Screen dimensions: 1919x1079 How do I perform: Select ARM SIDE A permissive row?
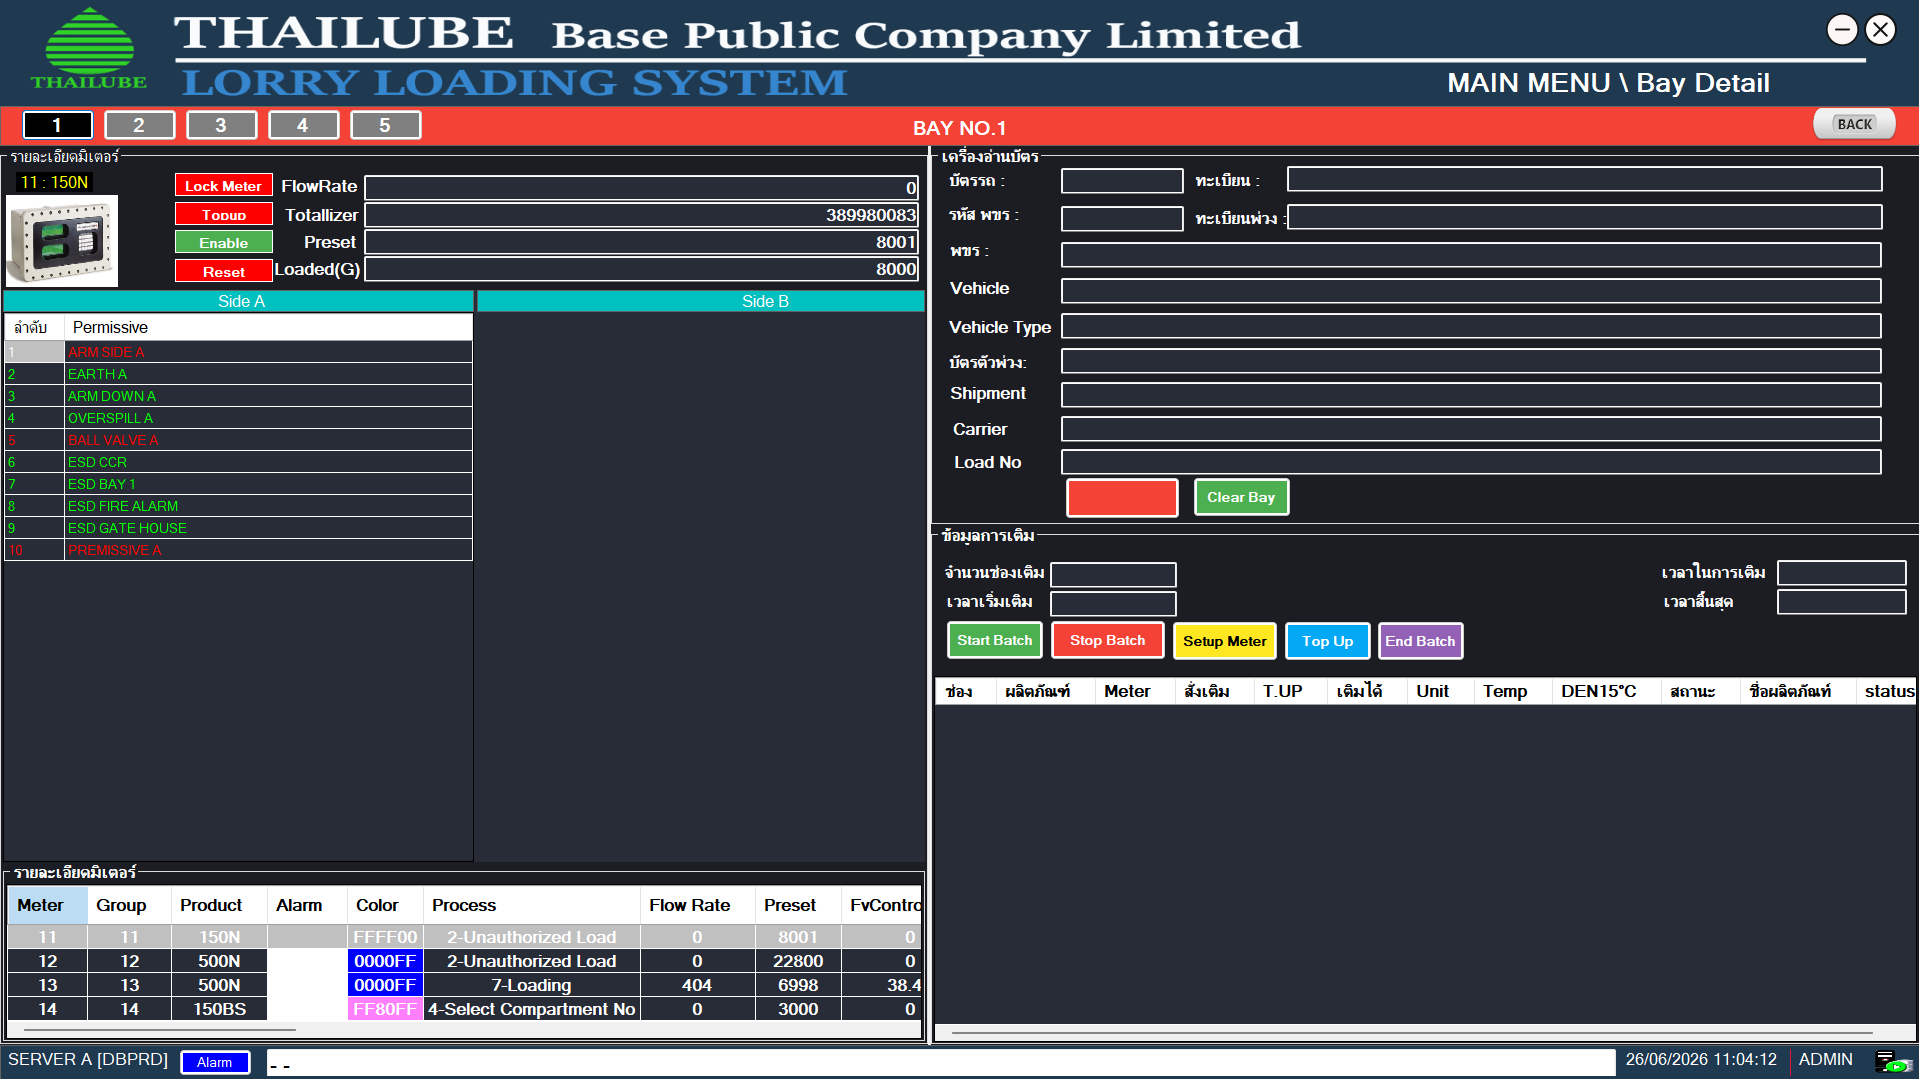[x=239, y=352]
